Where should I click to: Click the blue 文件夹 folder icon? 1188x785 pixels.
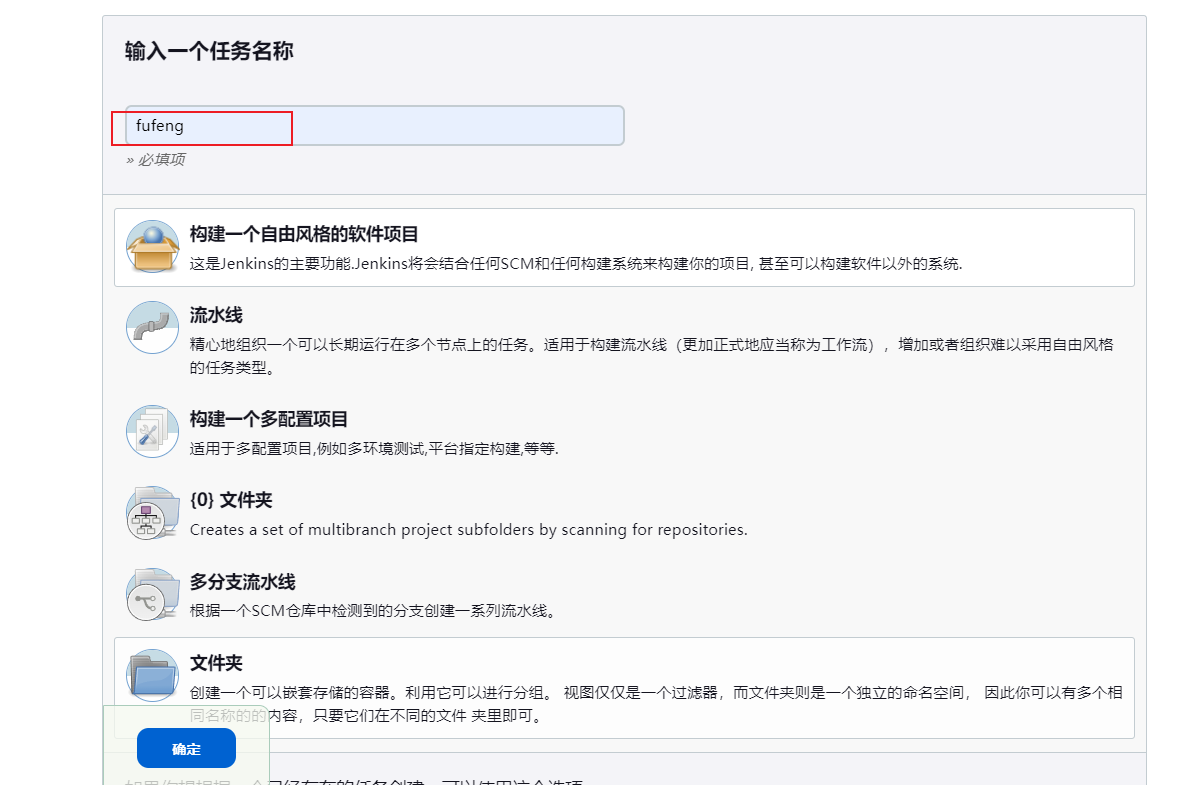[152, 675]
